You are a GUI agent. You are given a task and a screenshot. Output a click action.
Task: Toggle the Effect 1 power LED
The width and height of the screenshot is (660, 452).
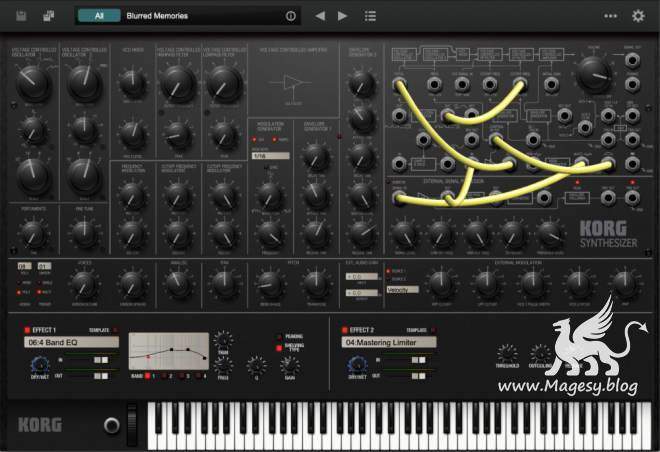point(27,330)
